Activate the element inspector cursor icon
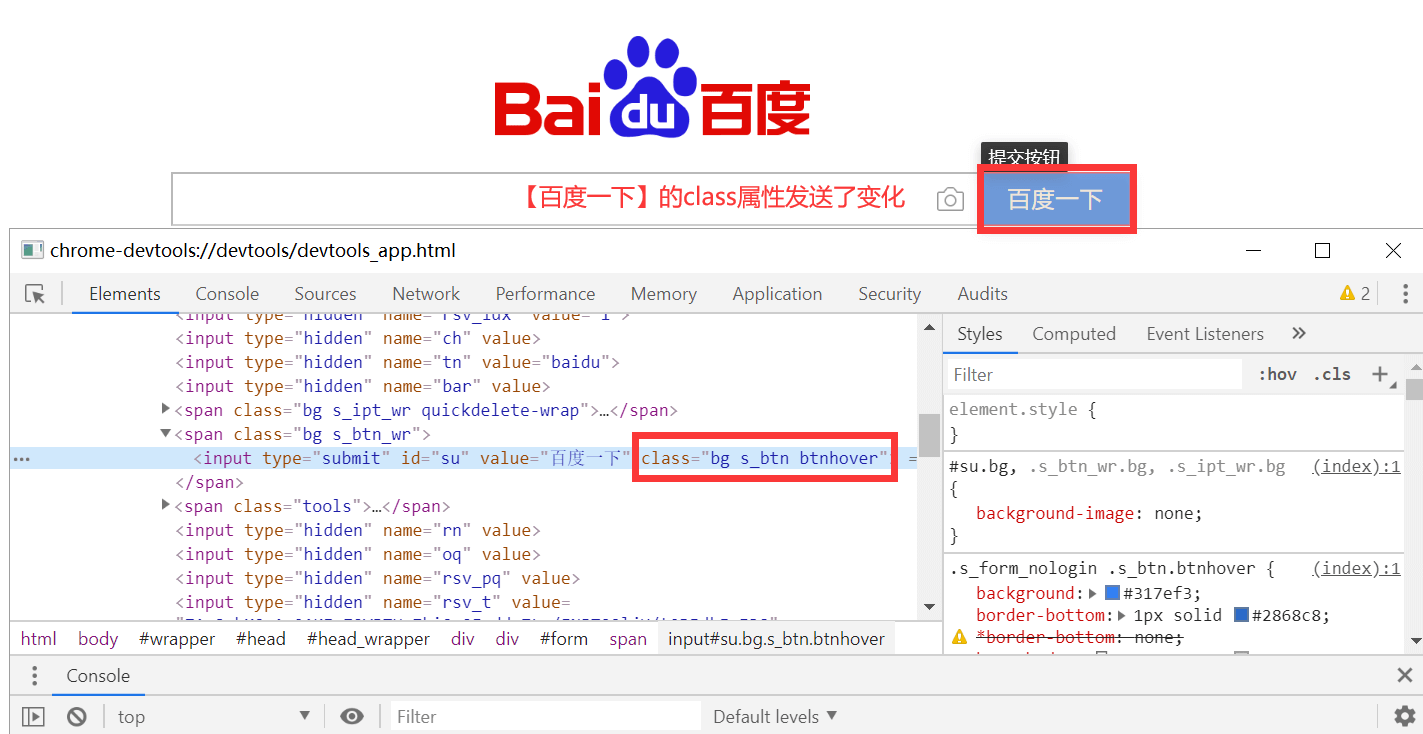 35,294
